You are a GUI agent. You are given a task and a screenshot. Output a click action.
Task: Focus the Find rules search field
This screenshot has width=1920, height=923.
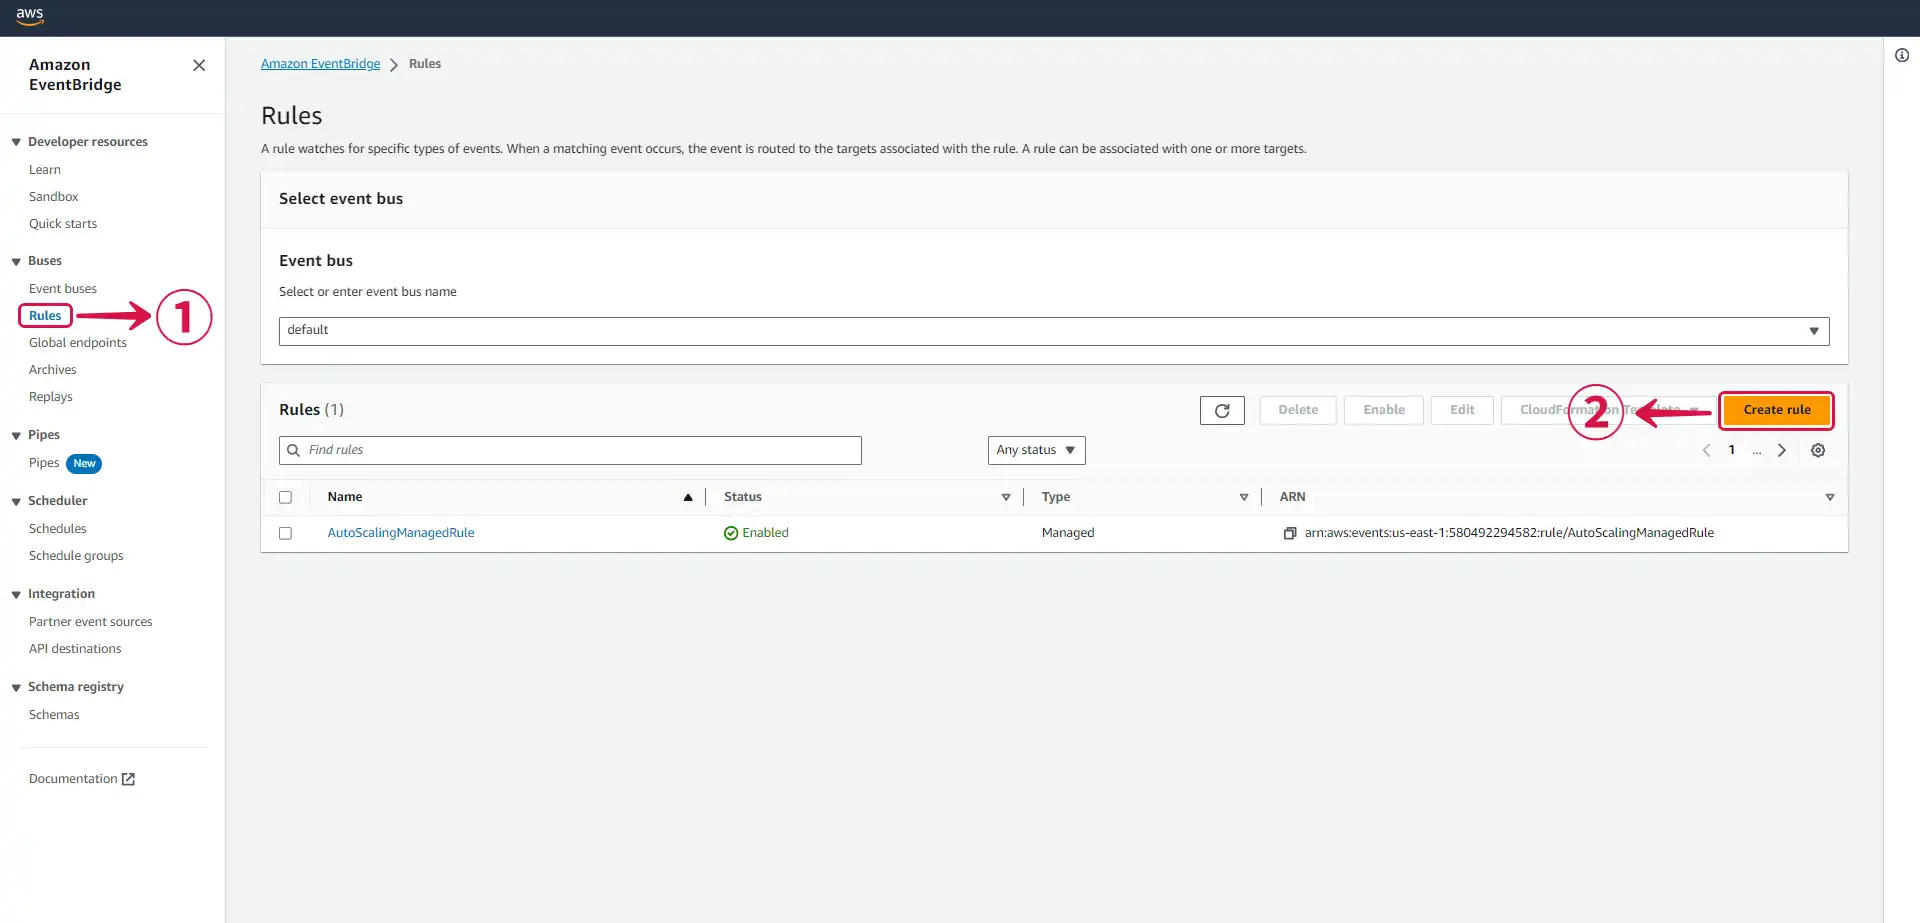coord(570,450)
